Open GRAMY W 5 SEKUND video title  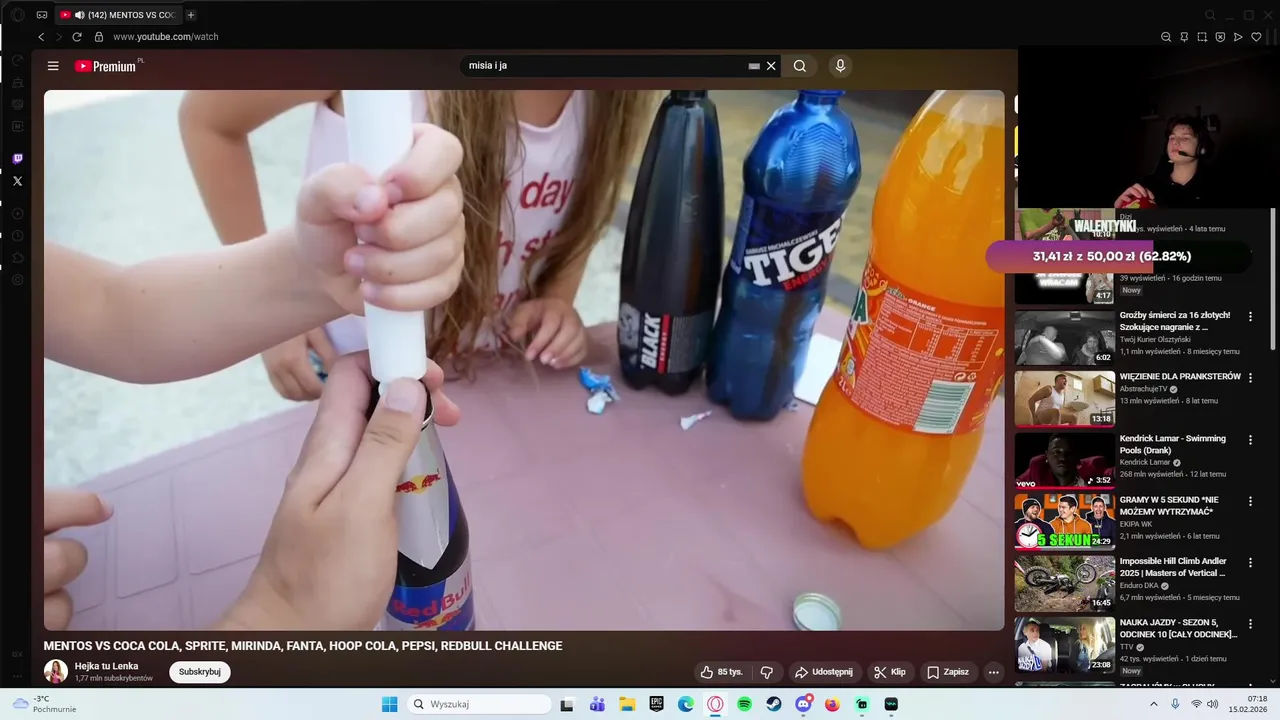pyautogui.click(x=1169, y=506)
